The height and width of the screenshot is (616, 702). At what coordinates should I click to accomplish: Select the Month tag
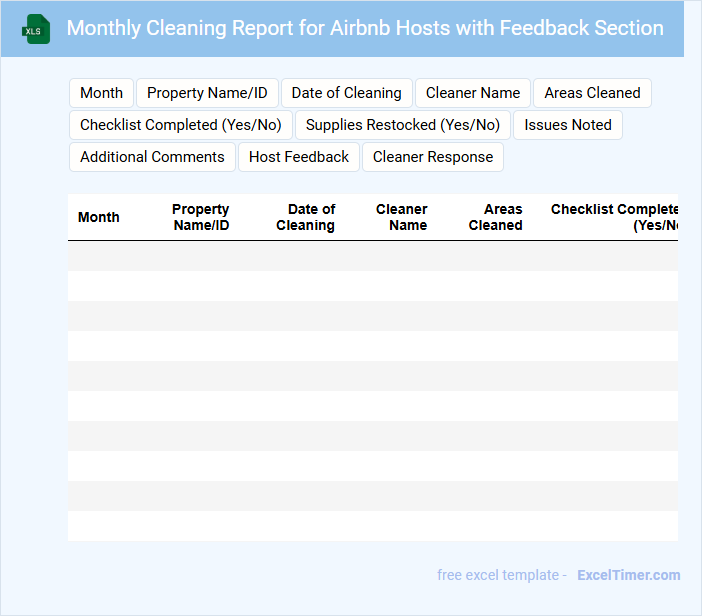pyautogui.click(x=101, y=93)
